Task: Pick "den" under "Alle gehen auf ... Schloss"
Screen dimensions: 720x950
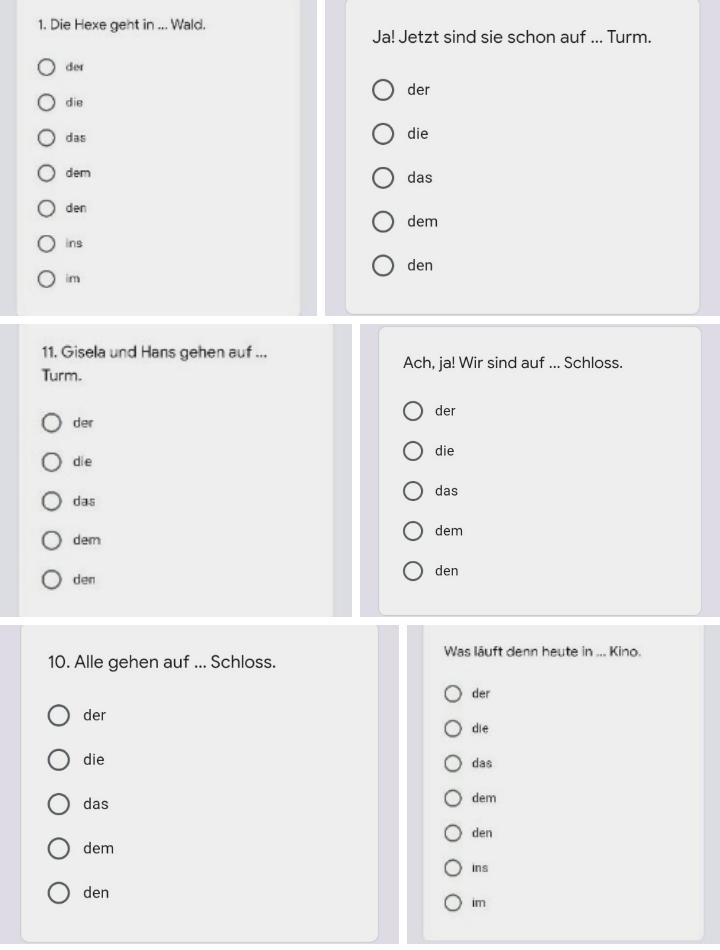Action: (60, 893)
